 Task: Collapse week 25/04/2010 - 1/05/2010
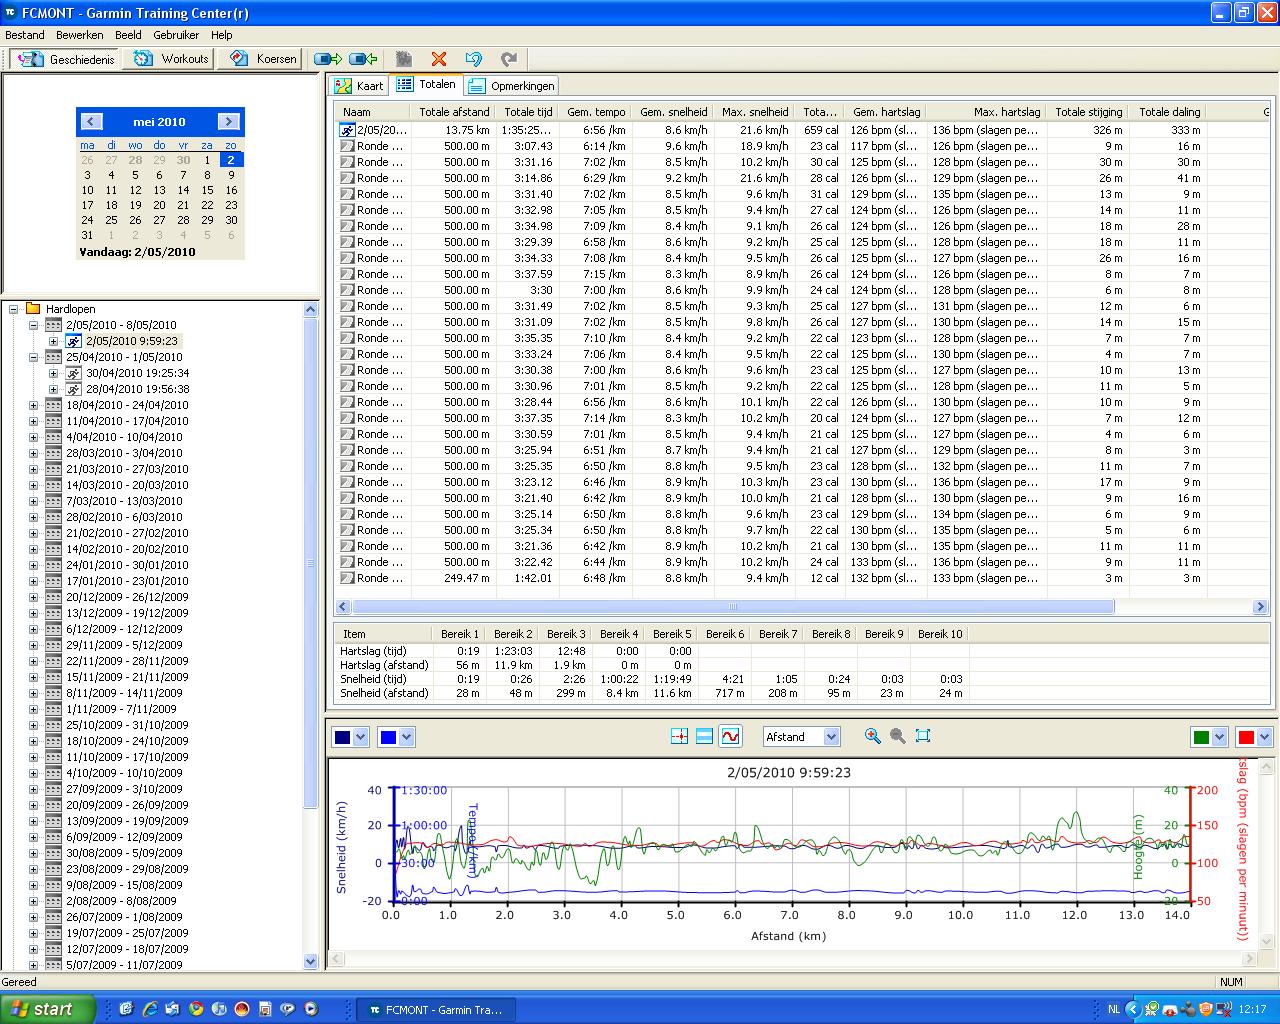(x=33, y=357)
